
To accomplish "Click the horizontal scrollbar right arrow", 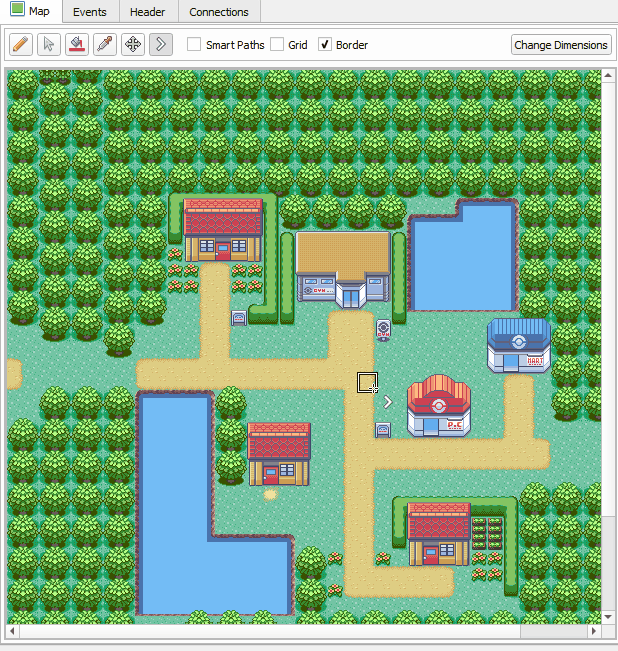I will pyautogui.click(x=594, y=631).
